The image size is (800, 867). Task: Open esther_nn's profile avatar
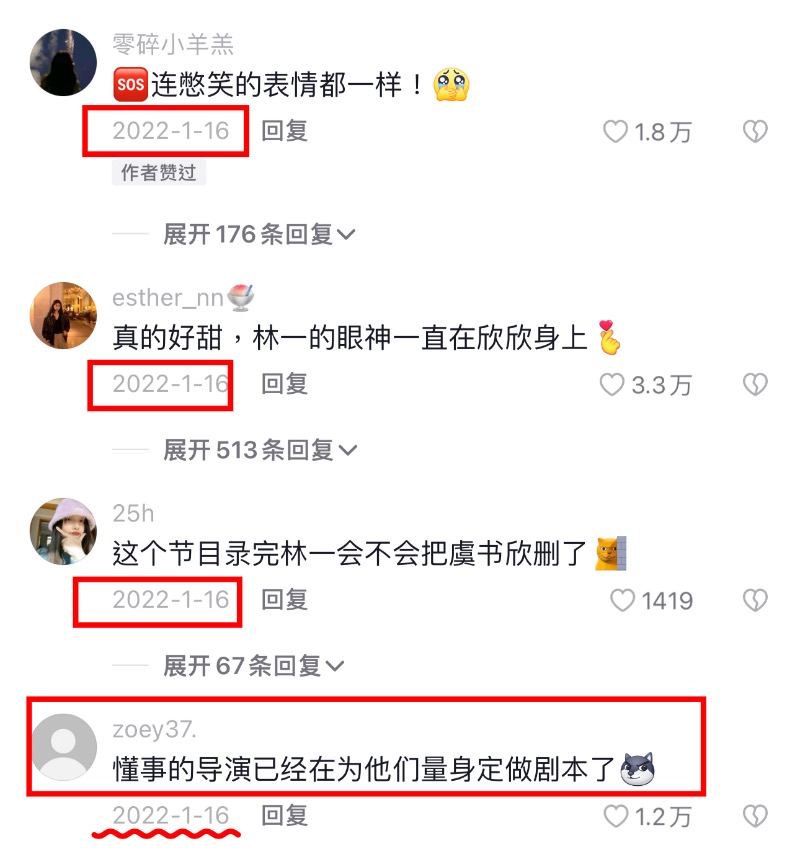pyautogui.click(x=63, y=315)
